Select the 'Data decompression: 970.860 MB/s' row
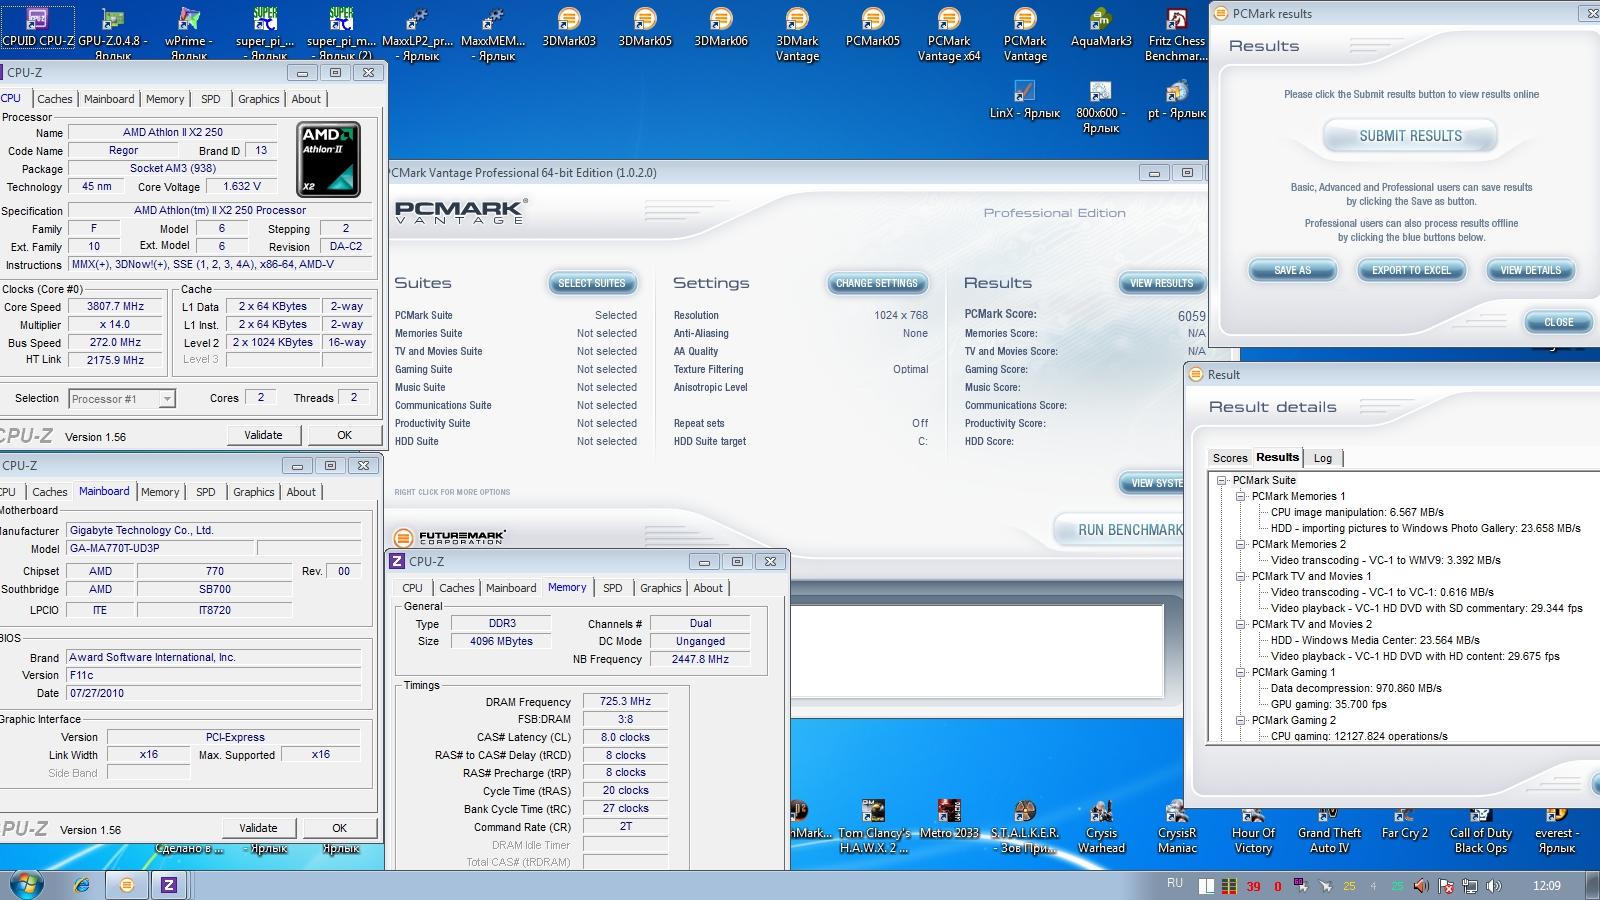1600x900 pixels. (1356, 688)
